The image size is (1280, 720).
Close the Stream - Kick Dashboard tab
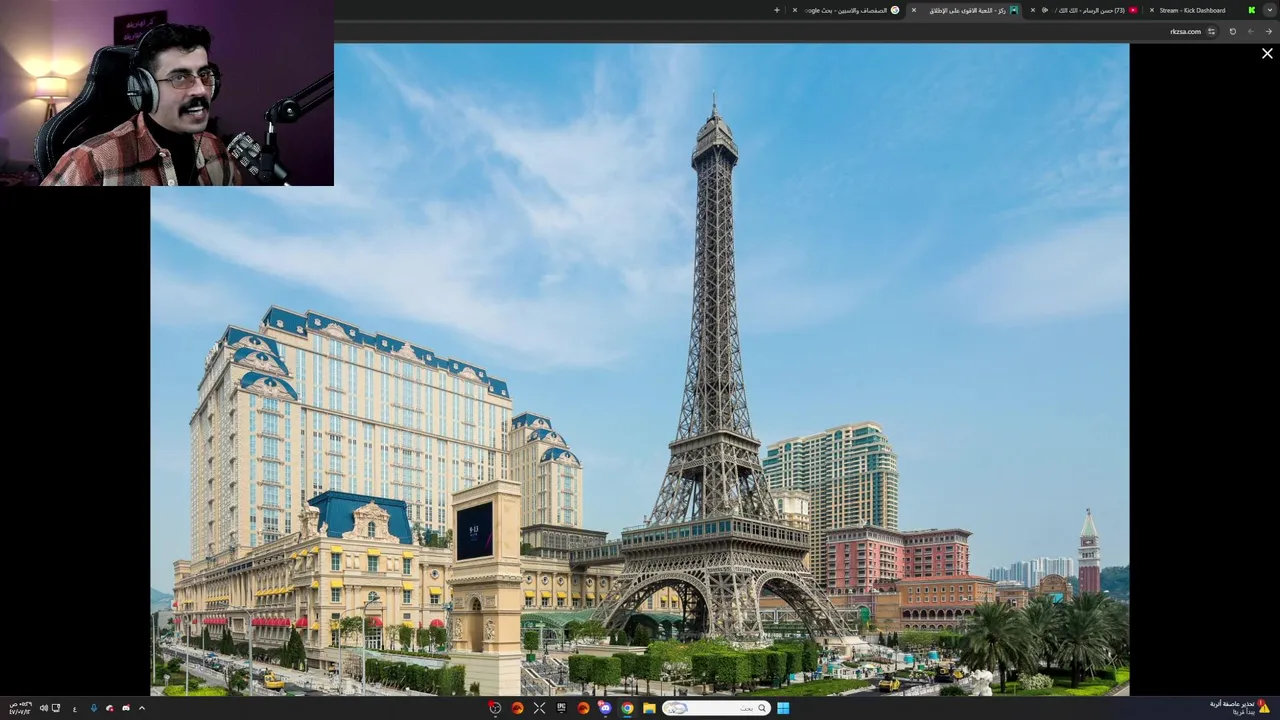[x=1151, y=10]
